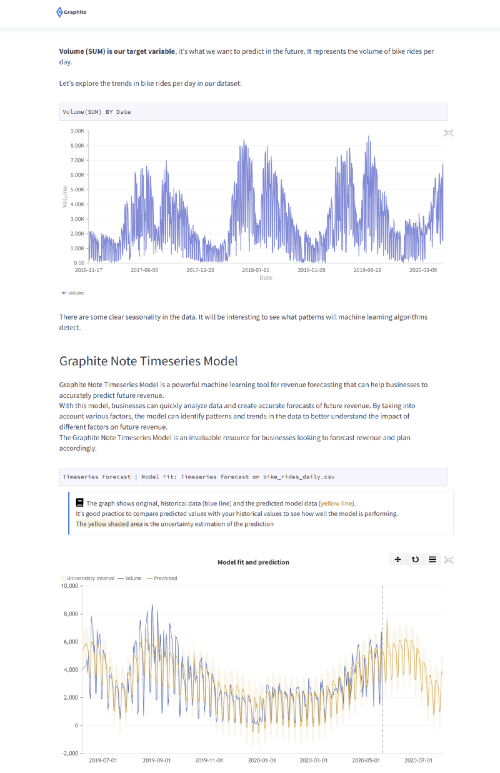Expand the Model fit chart fullscreen

448,560
